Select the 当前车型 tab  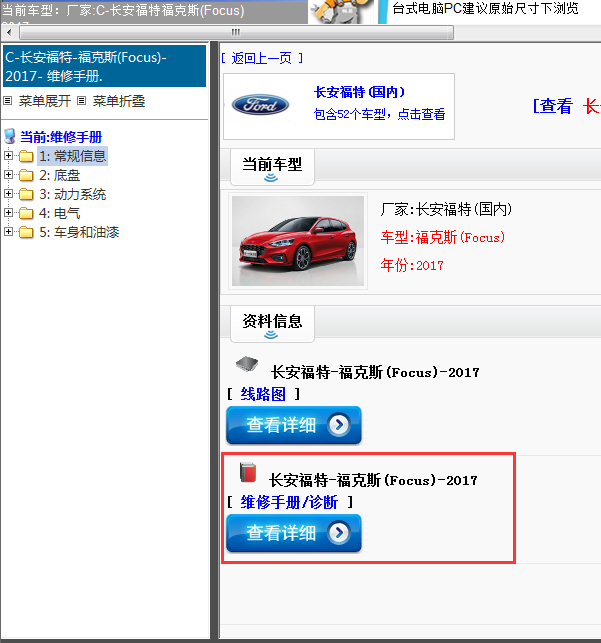[x=272, y=167]
